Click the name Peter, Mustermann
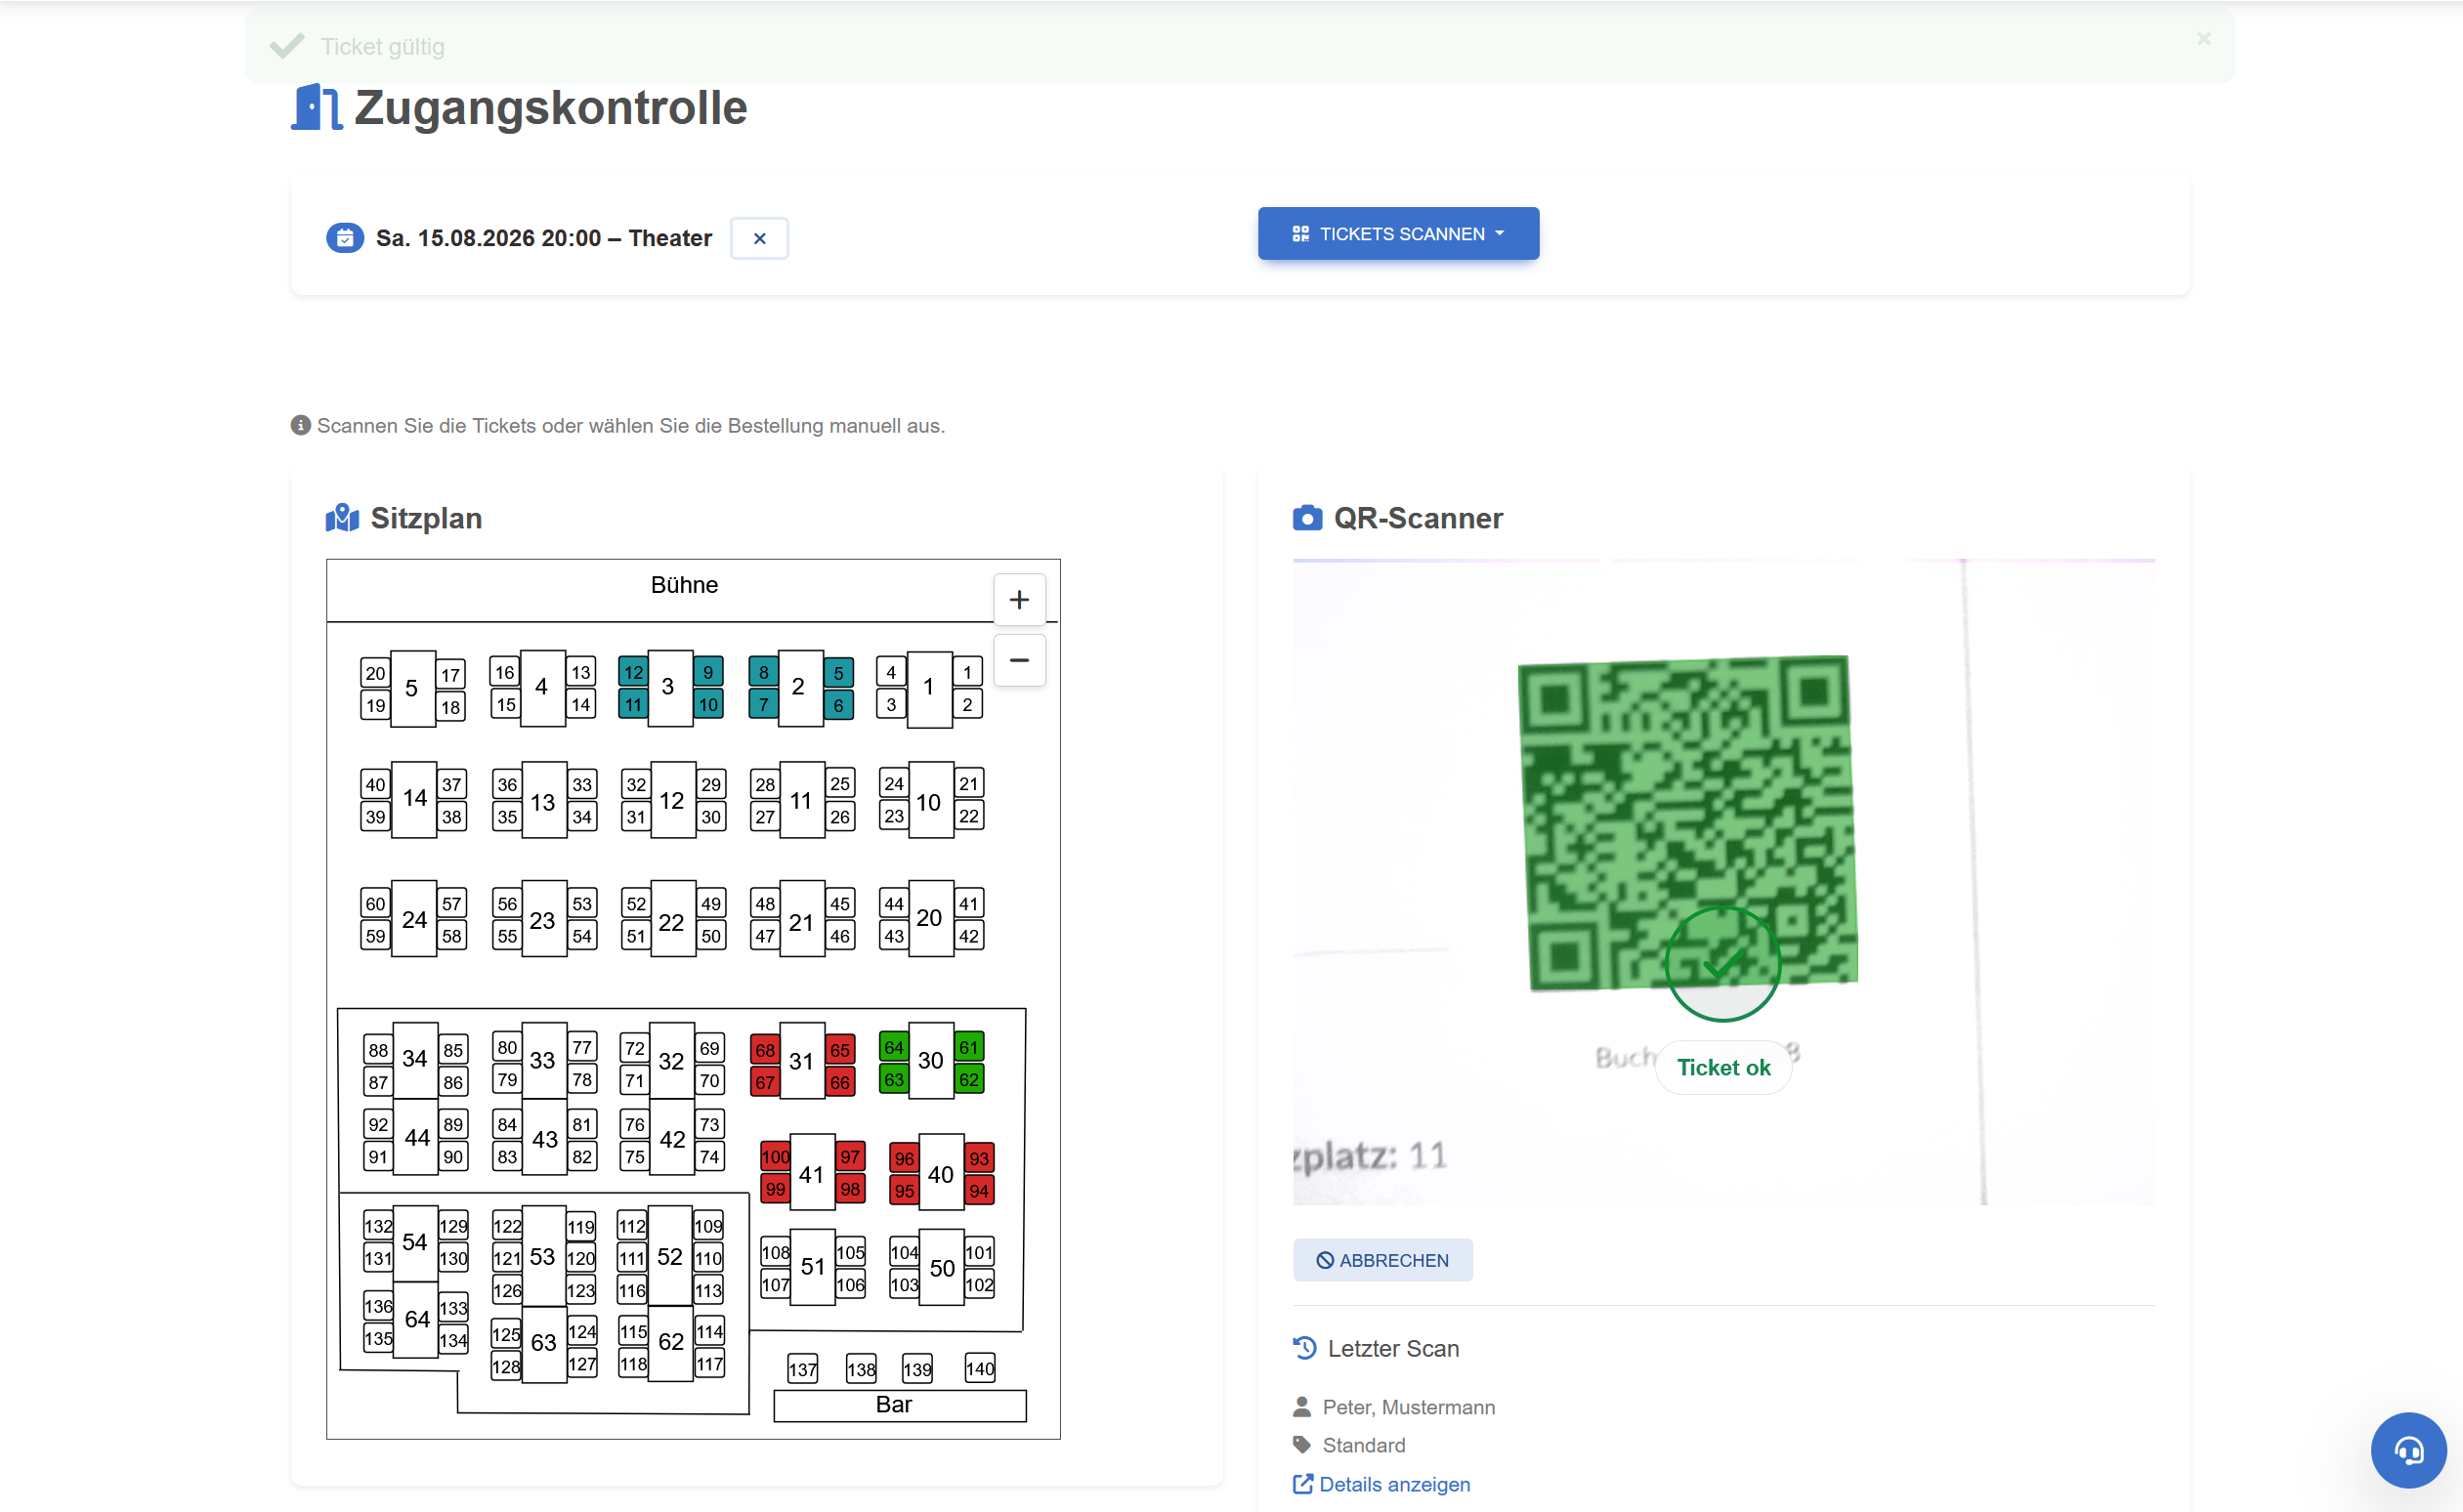The width and height of the screenshot is (2463, 1512). pyautogui.click(x=1408, y=1407)
